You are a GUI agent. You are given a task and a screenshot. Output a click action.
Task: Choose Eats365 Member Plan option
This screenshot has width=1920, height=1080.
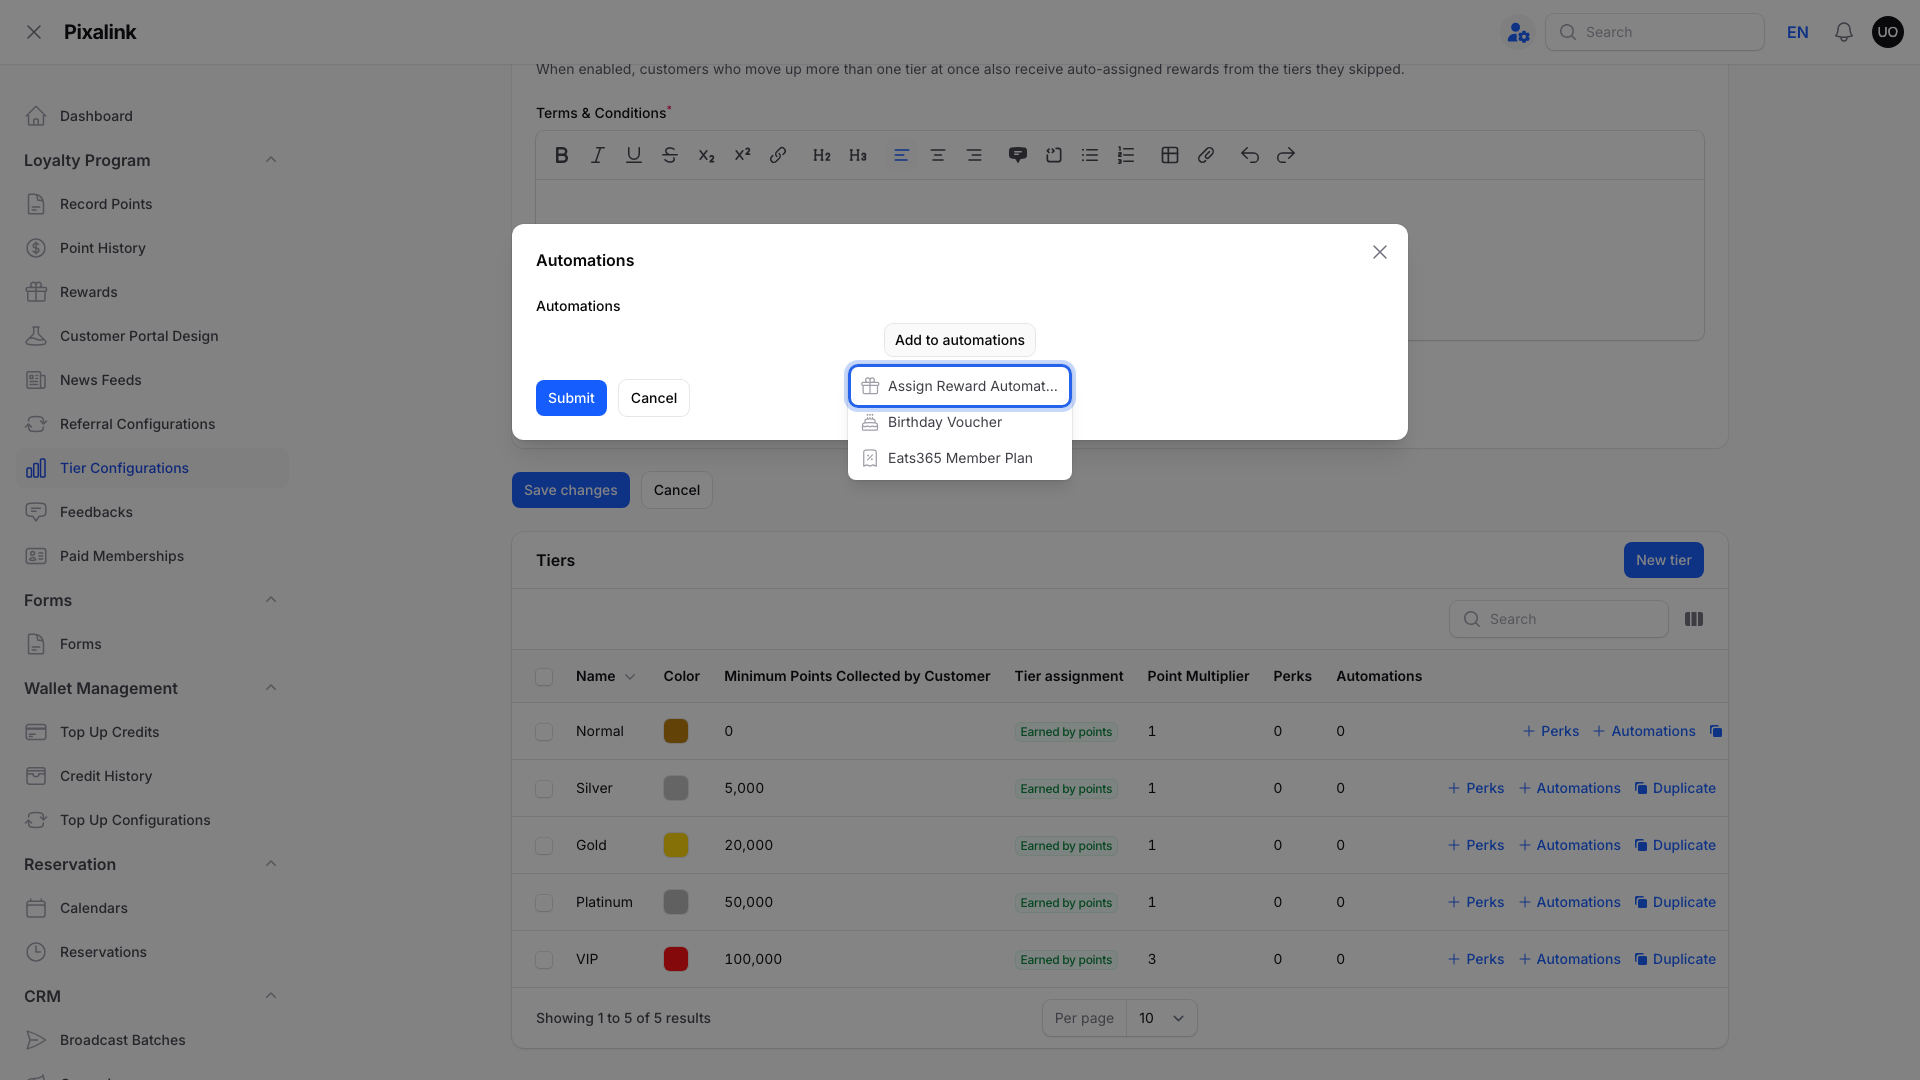[960, 458]
